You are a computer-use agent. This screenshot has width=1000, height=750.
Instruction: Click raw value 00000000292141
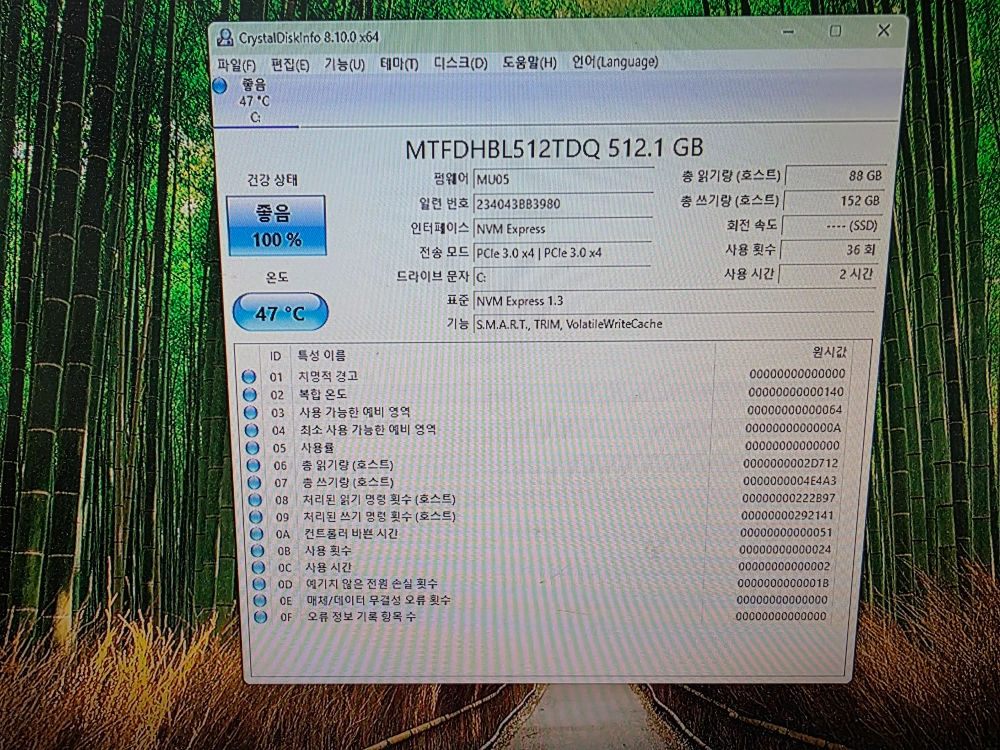788,515
